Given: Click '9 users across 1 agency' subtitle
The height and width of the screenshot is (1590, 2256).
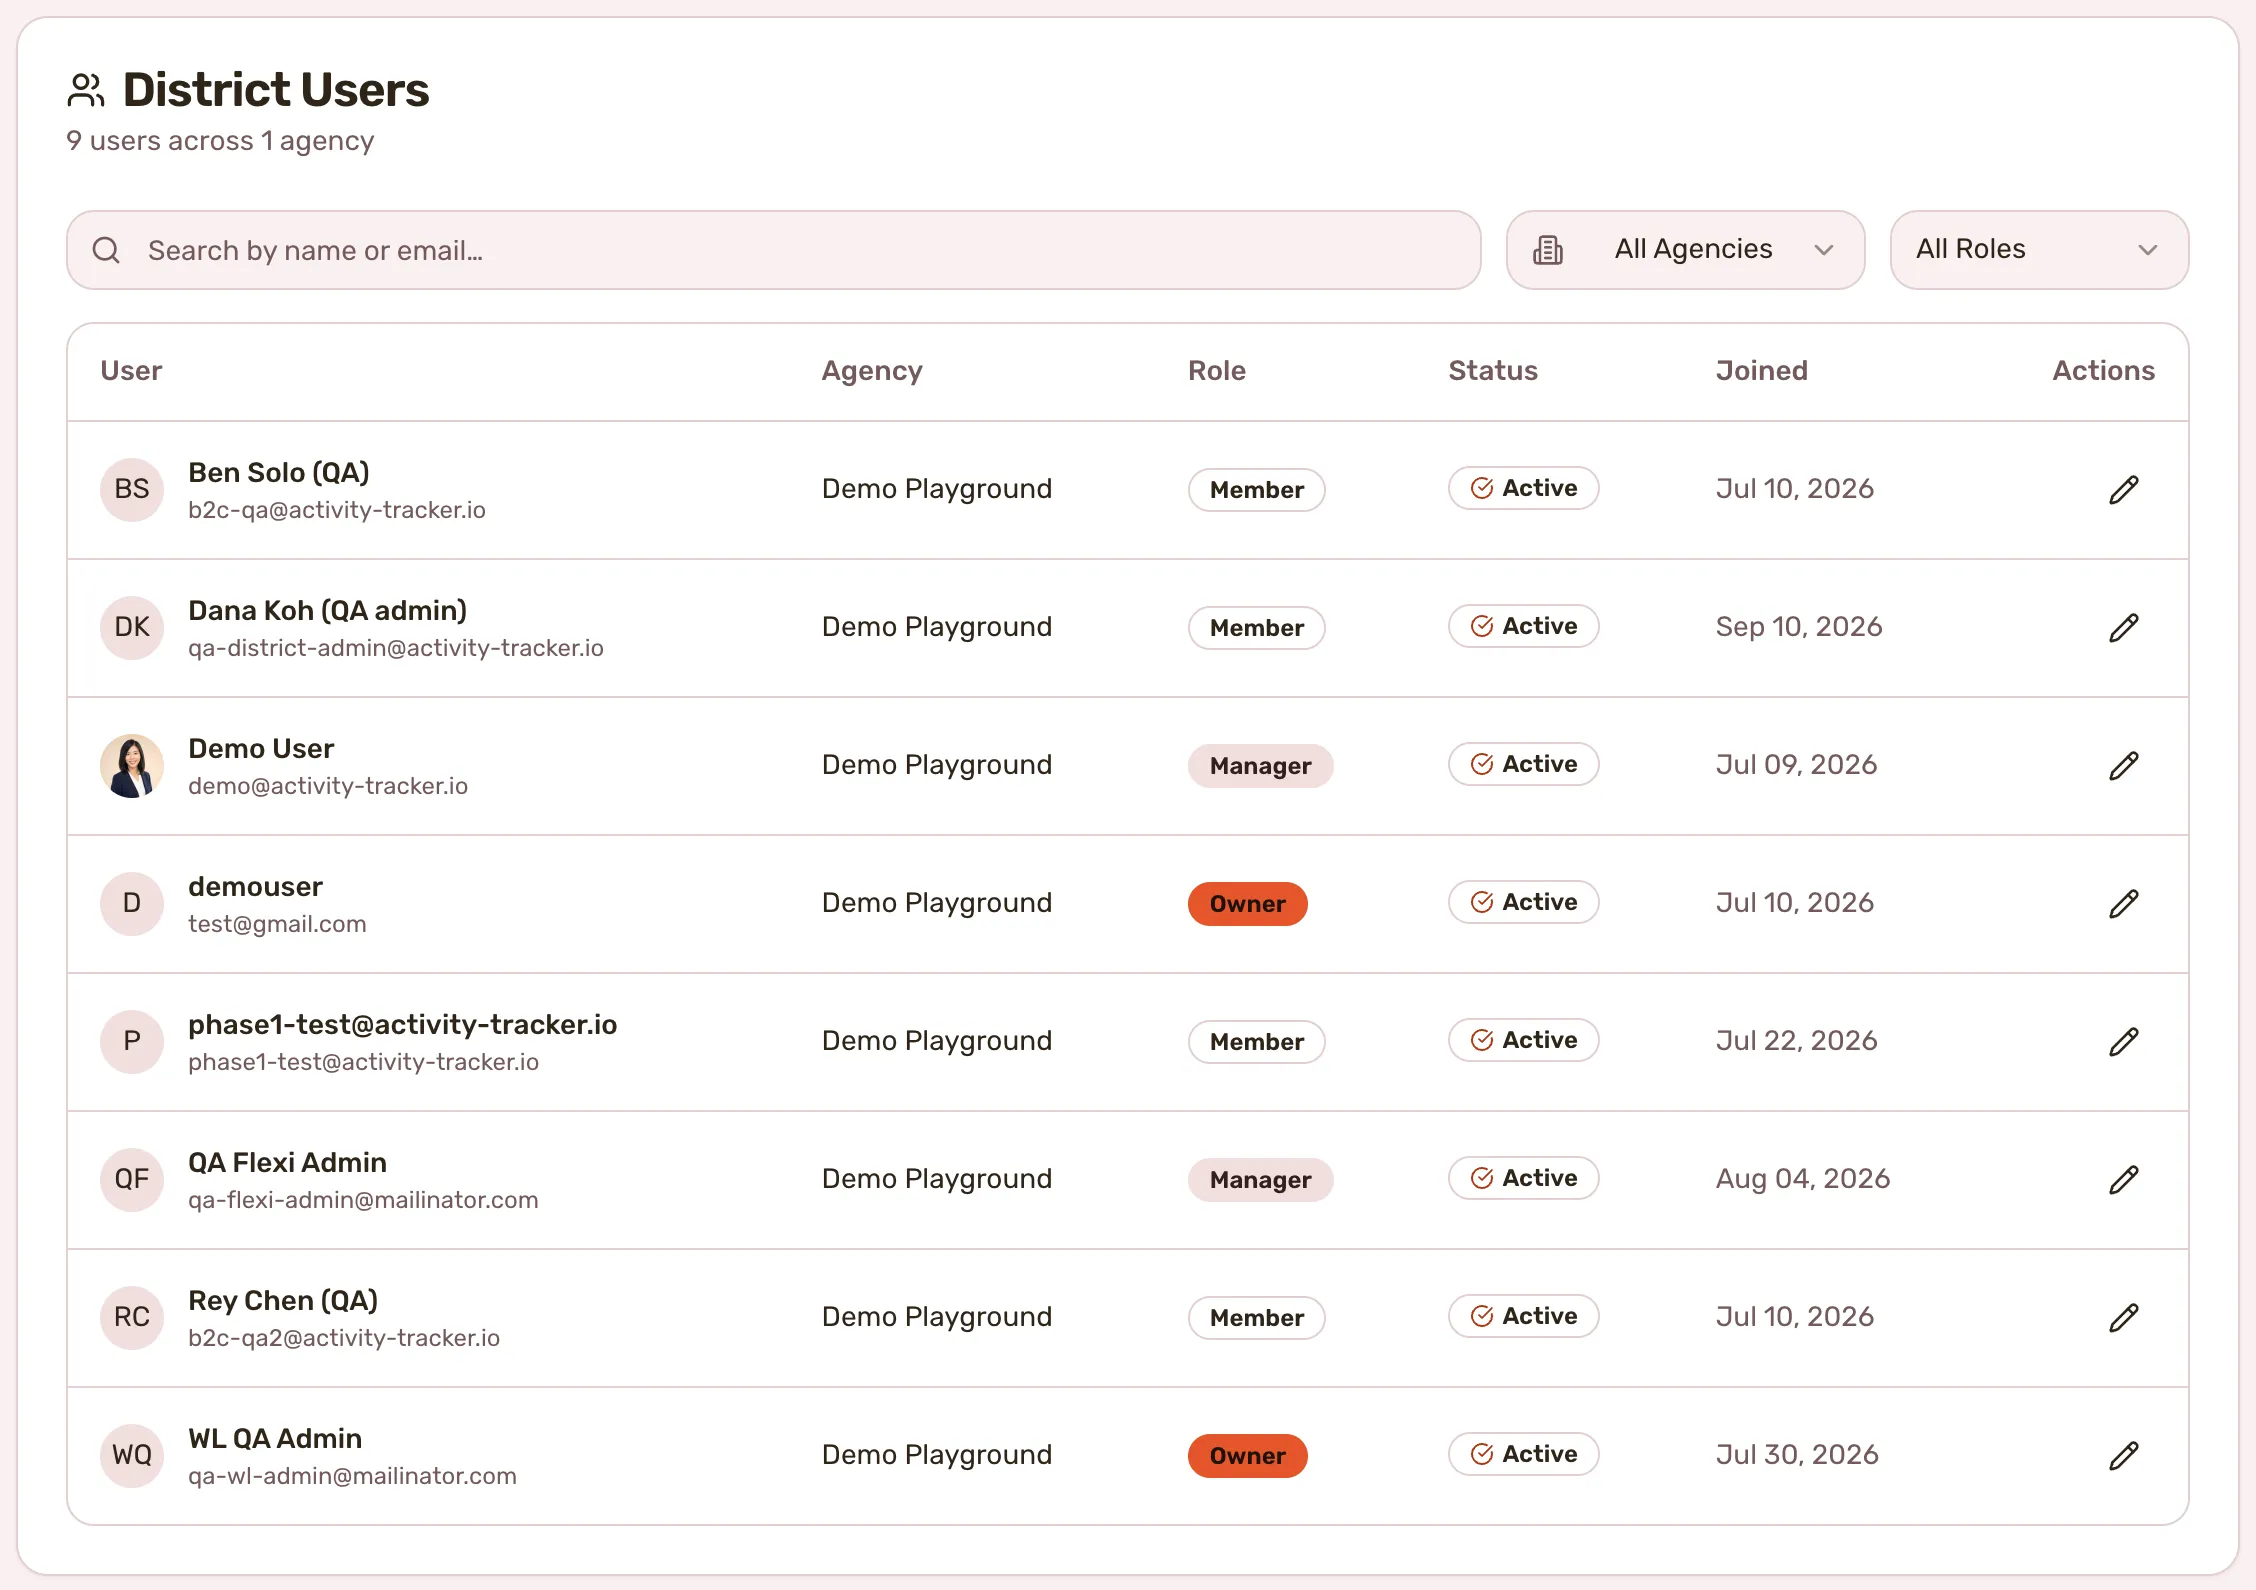Looking at the screenshot, I should 220,141.
